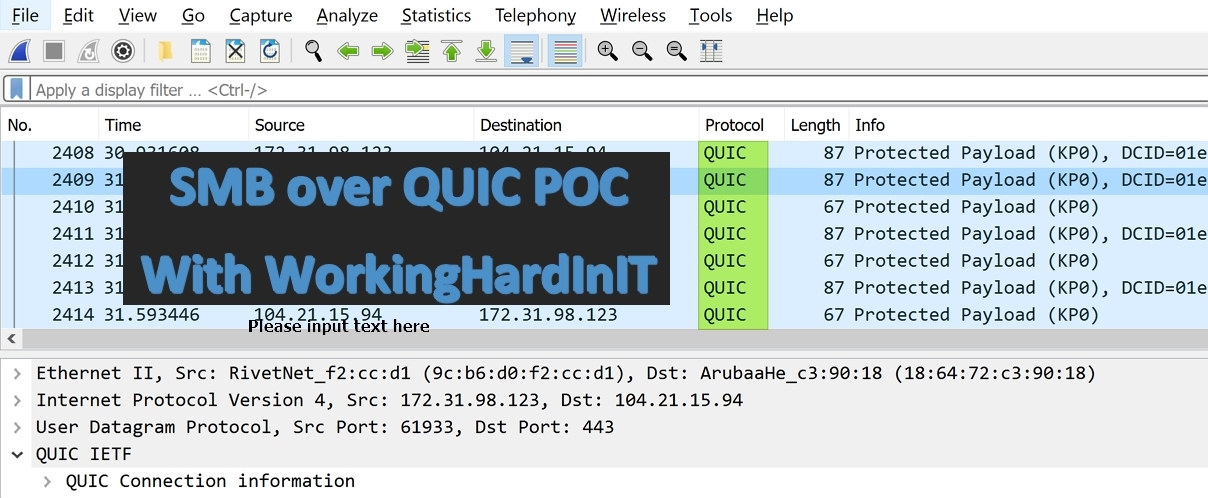Collapse the QUIC IETF section
This screenshot has width=1208, height=498.
[17, 454]
